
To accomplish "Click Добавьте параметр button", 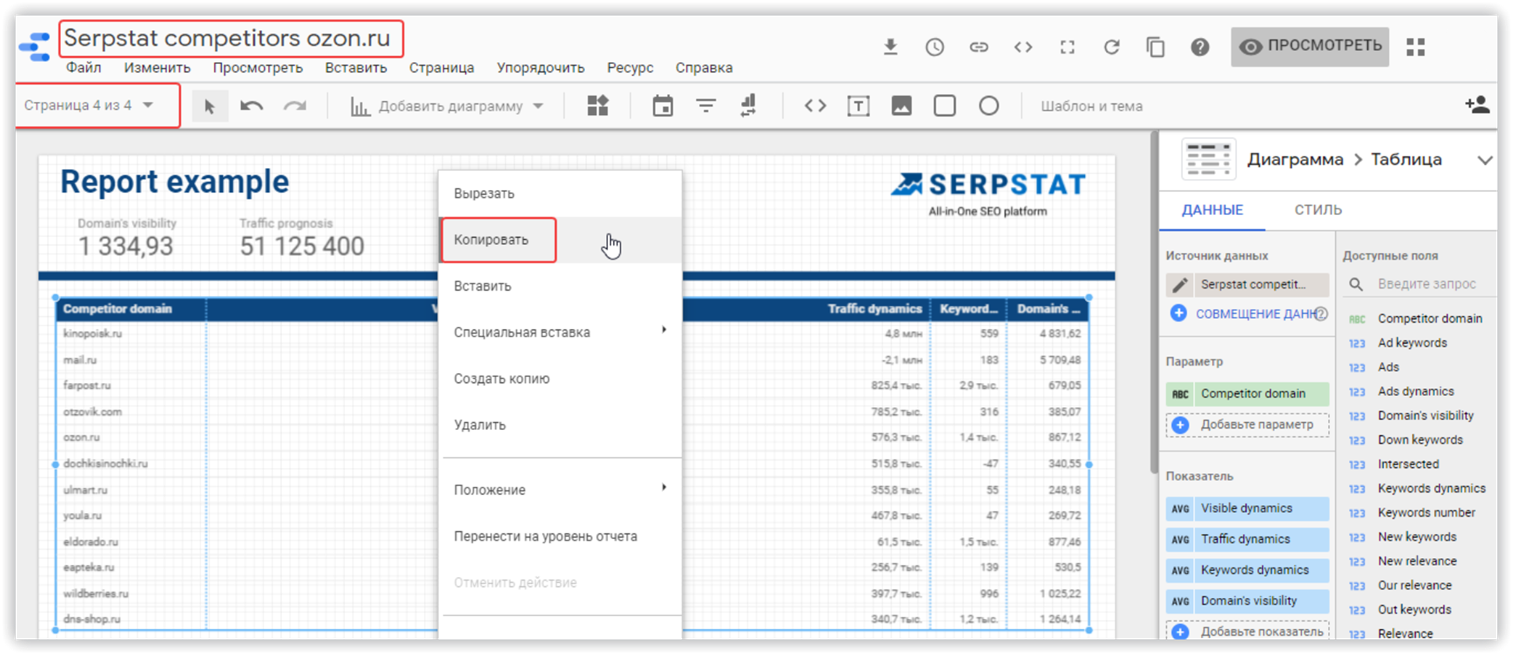I will coord(1247,425).
